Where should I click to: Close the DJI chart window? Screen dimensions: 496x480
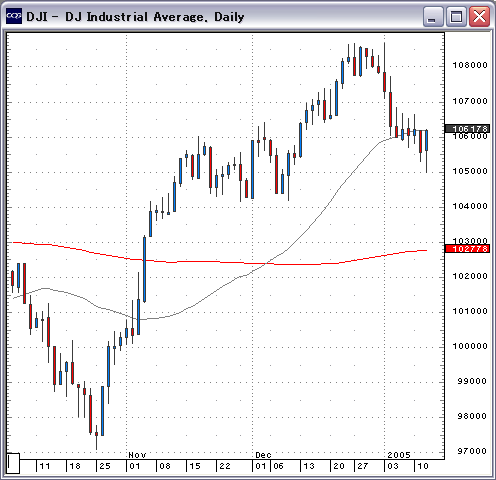click(479, 16)
